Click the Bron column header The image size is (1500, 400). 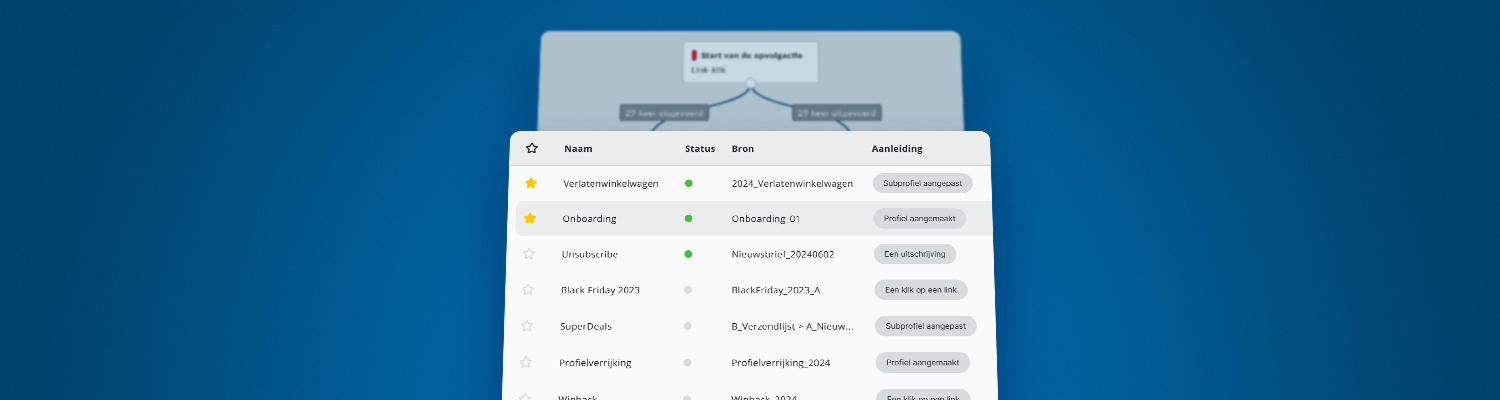pos(743,149)
